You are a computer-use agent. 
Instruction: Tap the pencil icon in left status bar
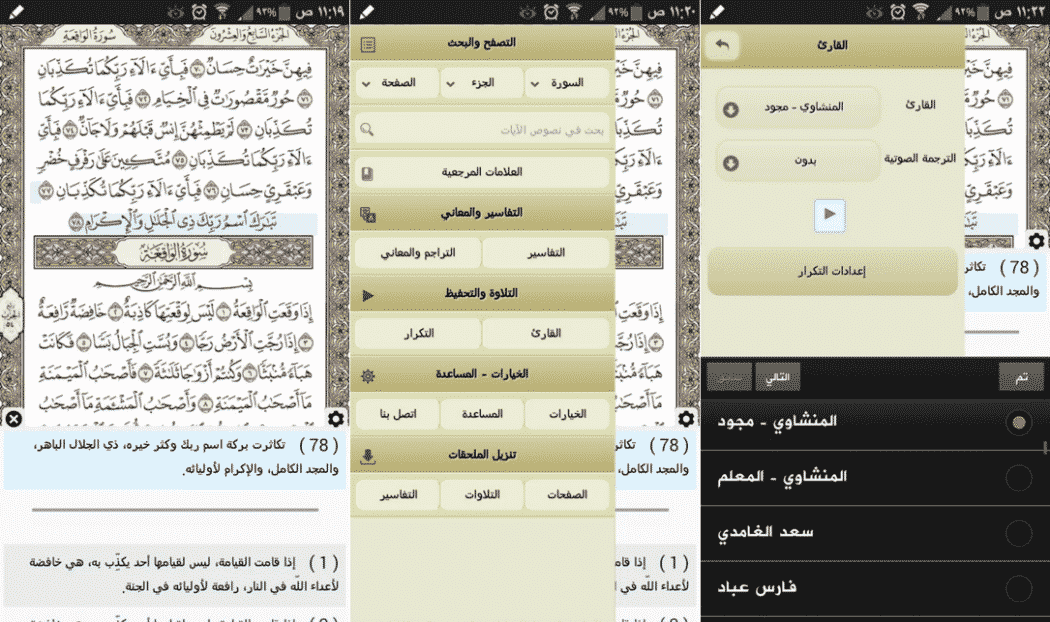pos(15,11)
